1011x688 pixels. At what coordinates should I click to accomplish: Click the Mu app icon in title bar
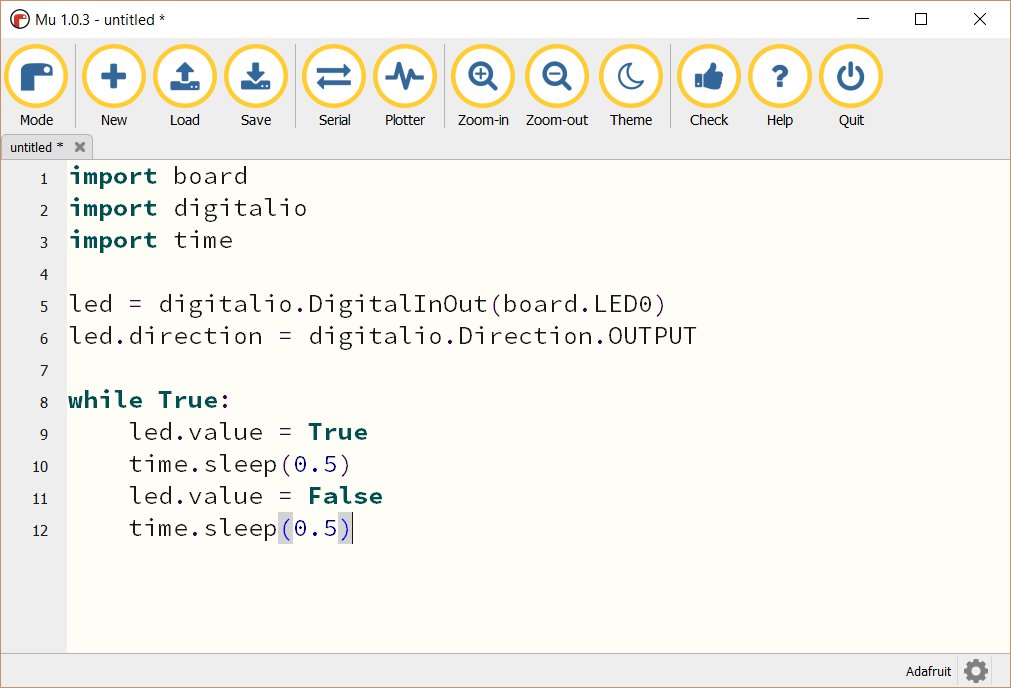coord(19,19)
